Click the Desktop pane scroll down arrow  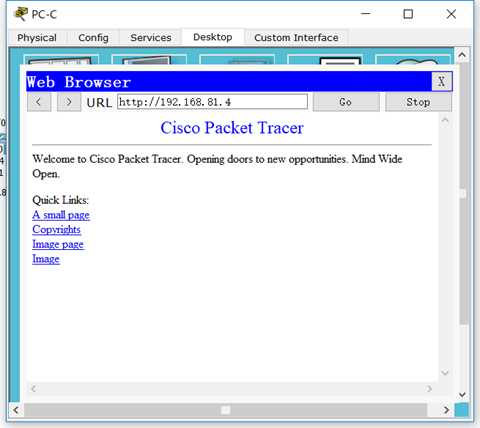(x=462, y=395)
